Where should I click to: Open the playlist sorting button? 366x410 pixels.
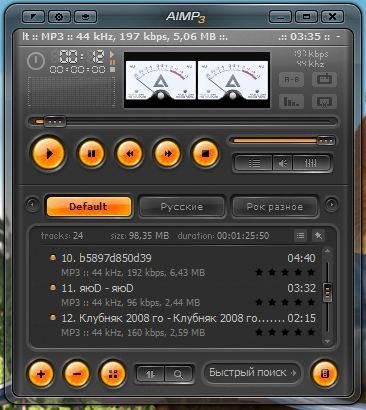coord(151,374)
